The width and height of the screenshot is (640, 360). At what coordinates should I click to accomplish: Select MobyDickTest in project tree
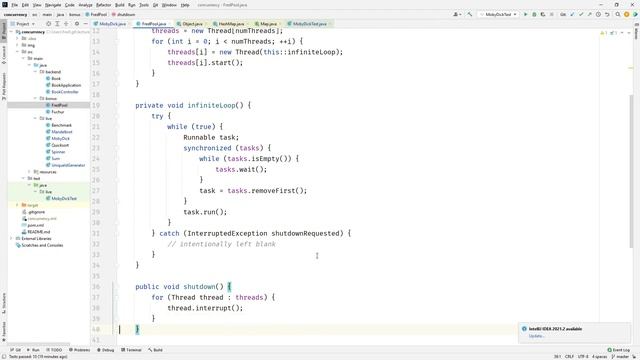[x=64, y=198]
